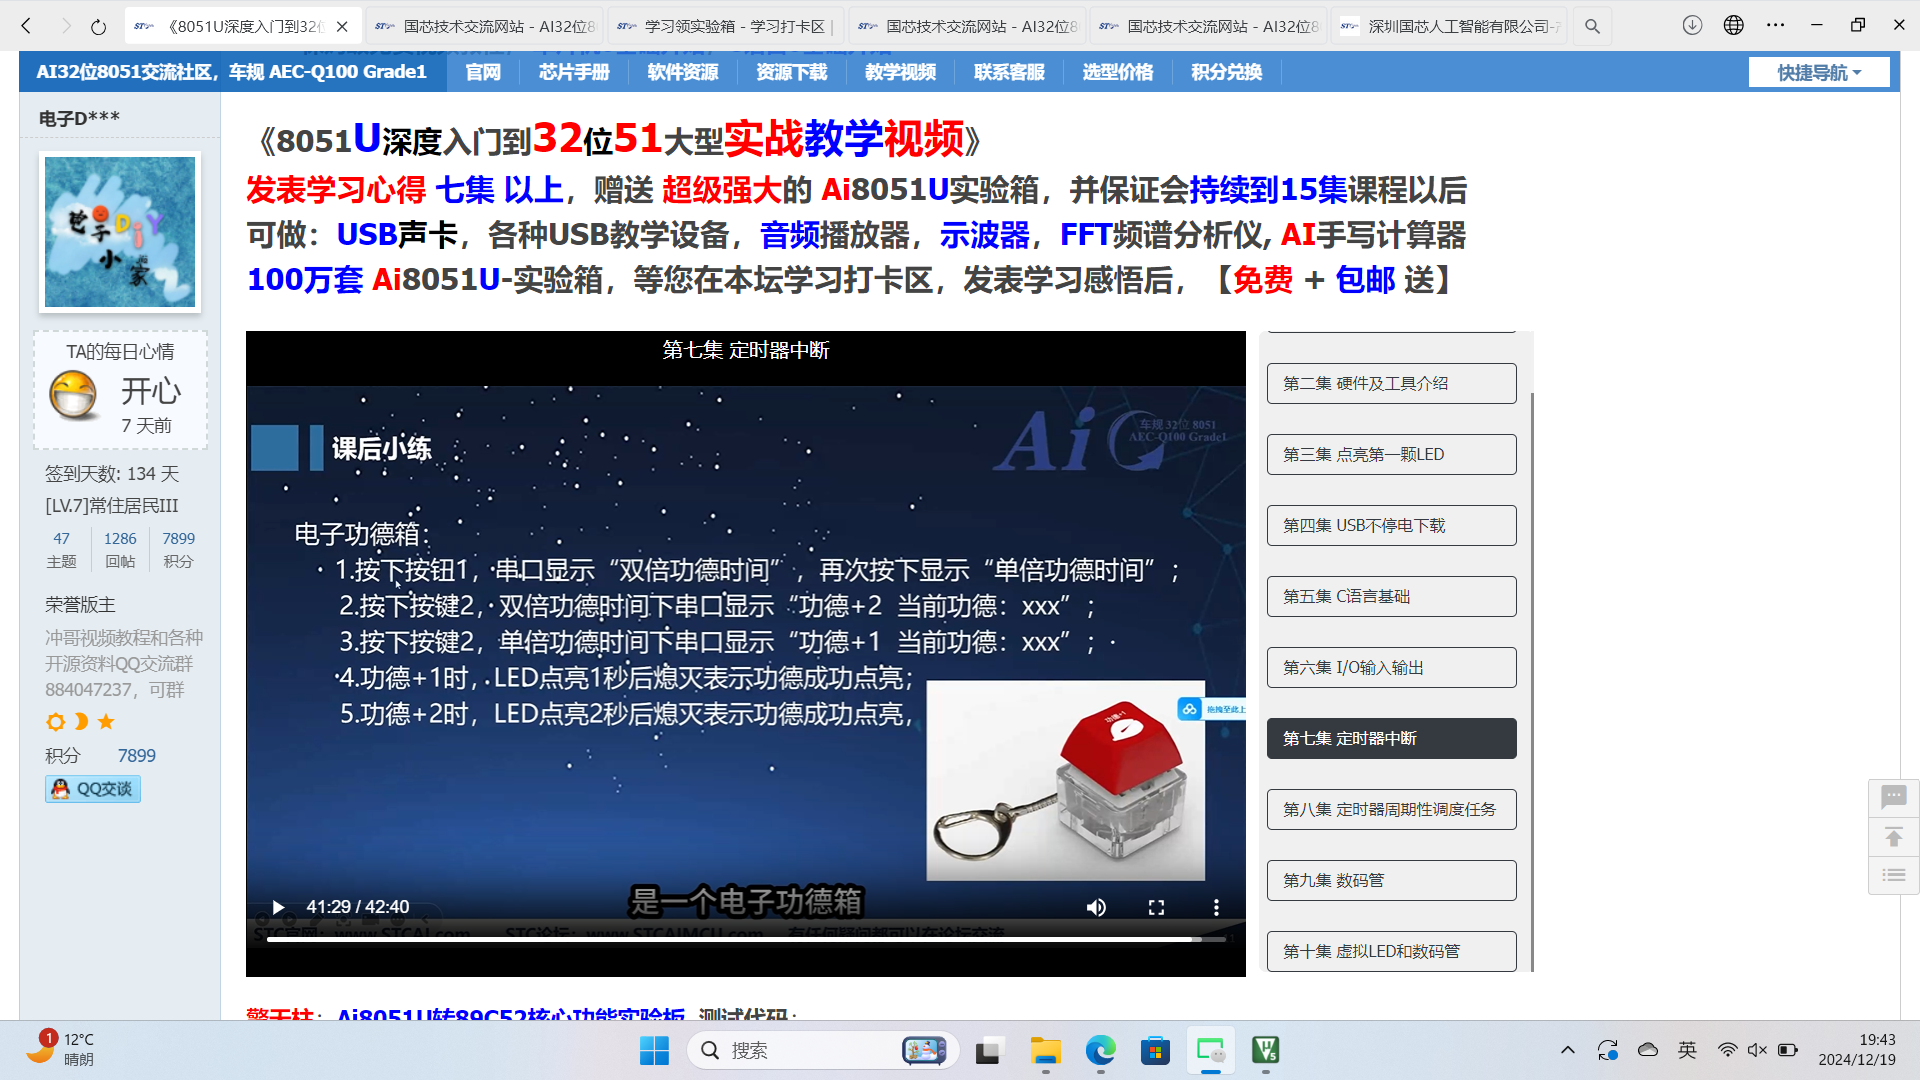Click the globe icon in browser toolbar
The height and width of the screenshot is (1080, 1920).
[x=1734, y=25]
